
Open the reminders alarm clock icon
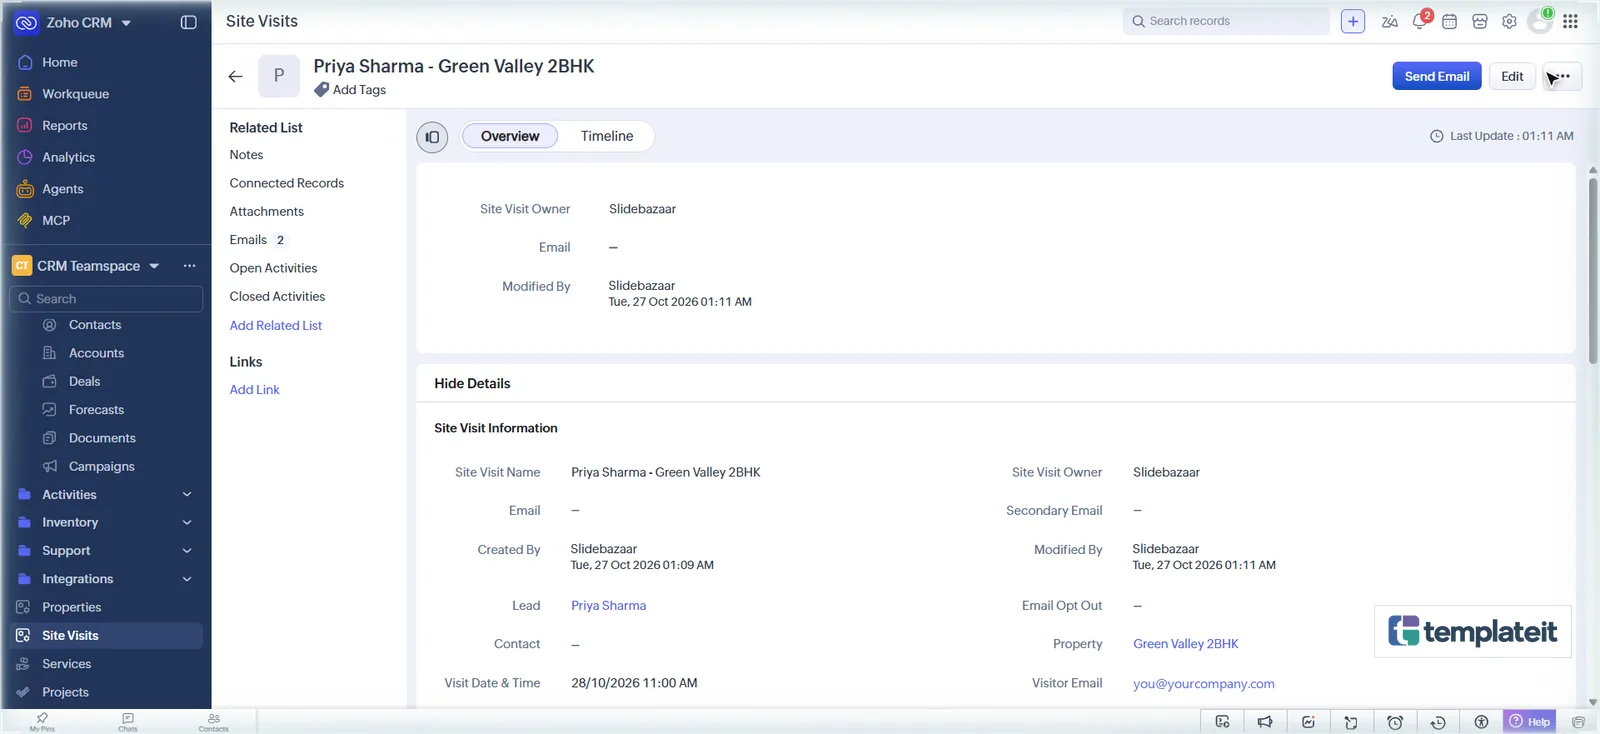click(x=1395, y=722)
